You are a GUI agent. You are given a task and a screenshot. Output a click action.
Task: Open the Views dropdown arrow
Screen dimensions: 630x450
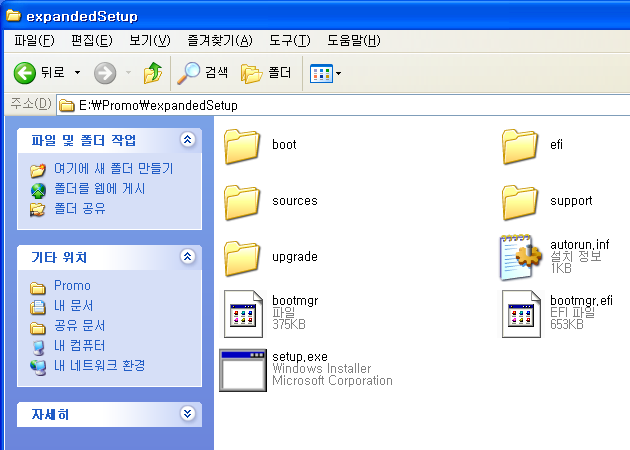pos(338,73)
